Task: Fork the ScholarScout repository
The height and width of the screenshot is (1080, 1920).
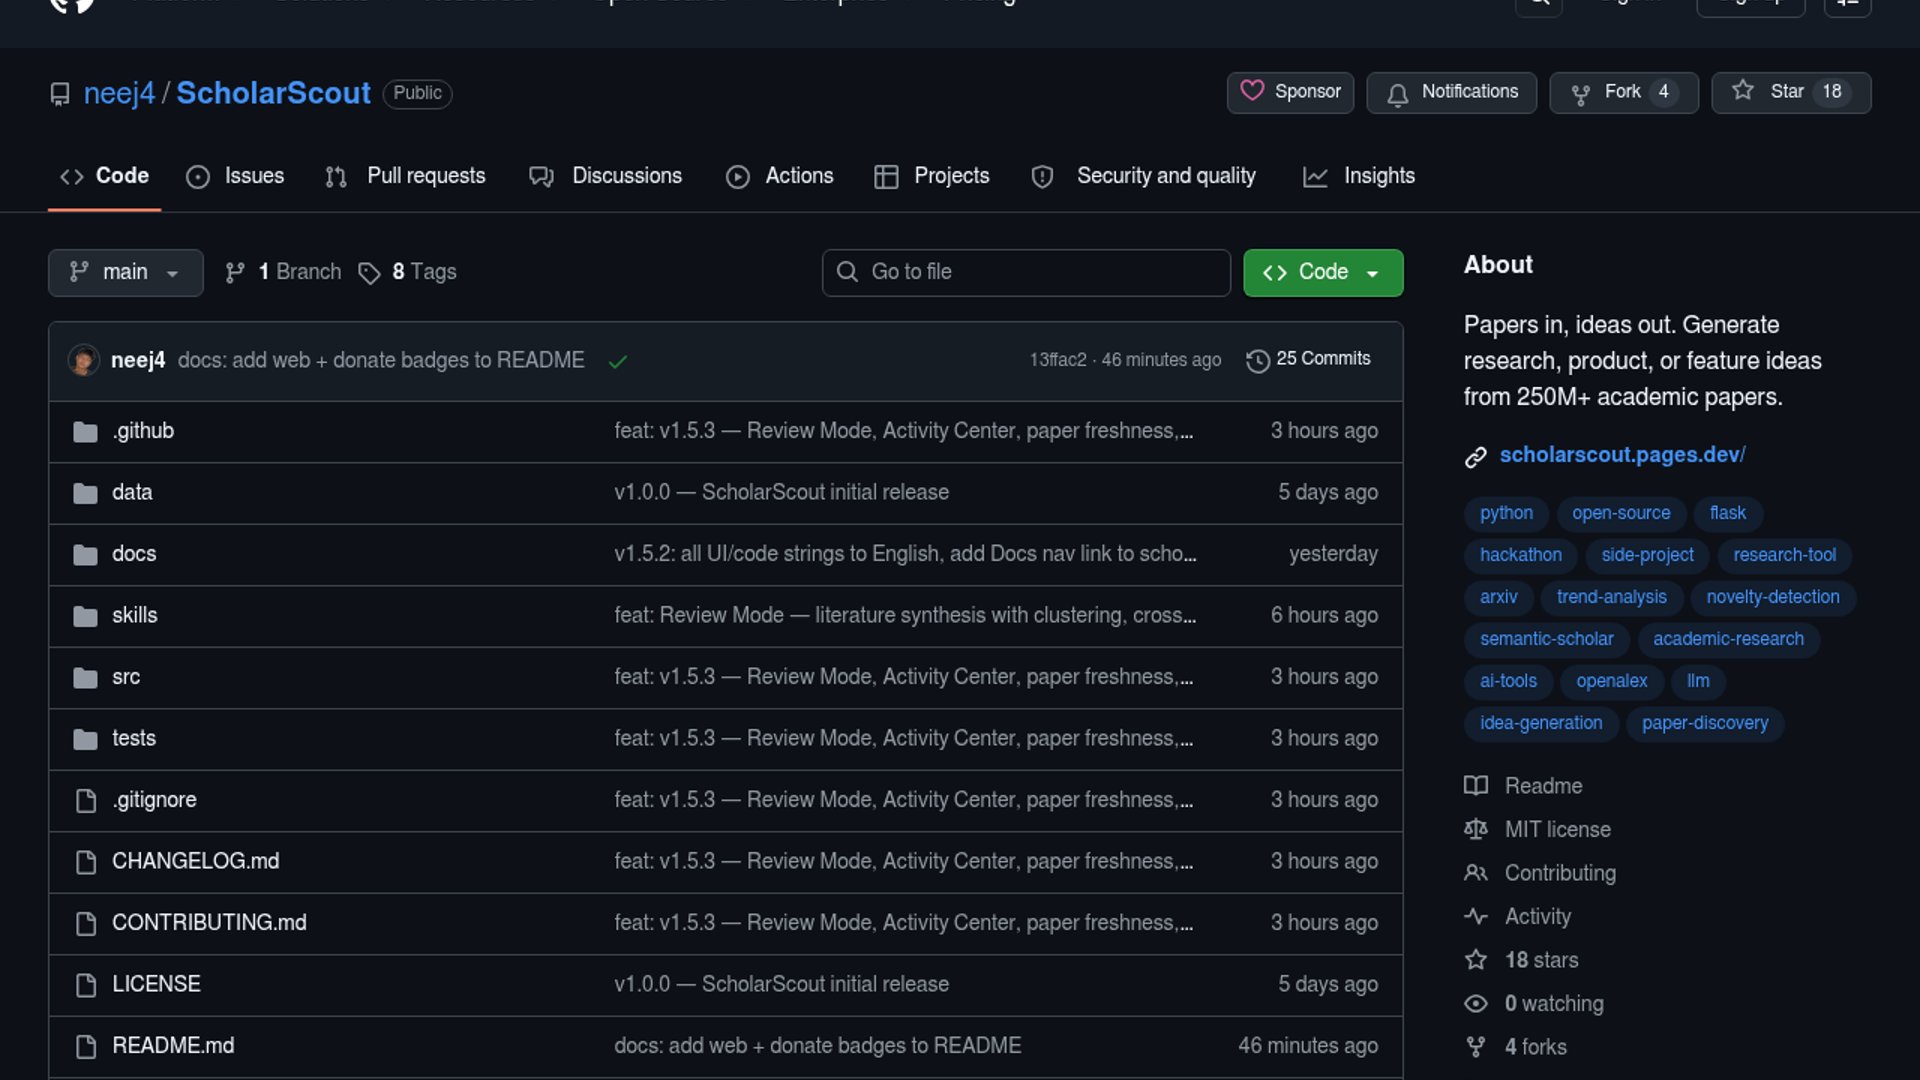Action: tap(1624, 92)
